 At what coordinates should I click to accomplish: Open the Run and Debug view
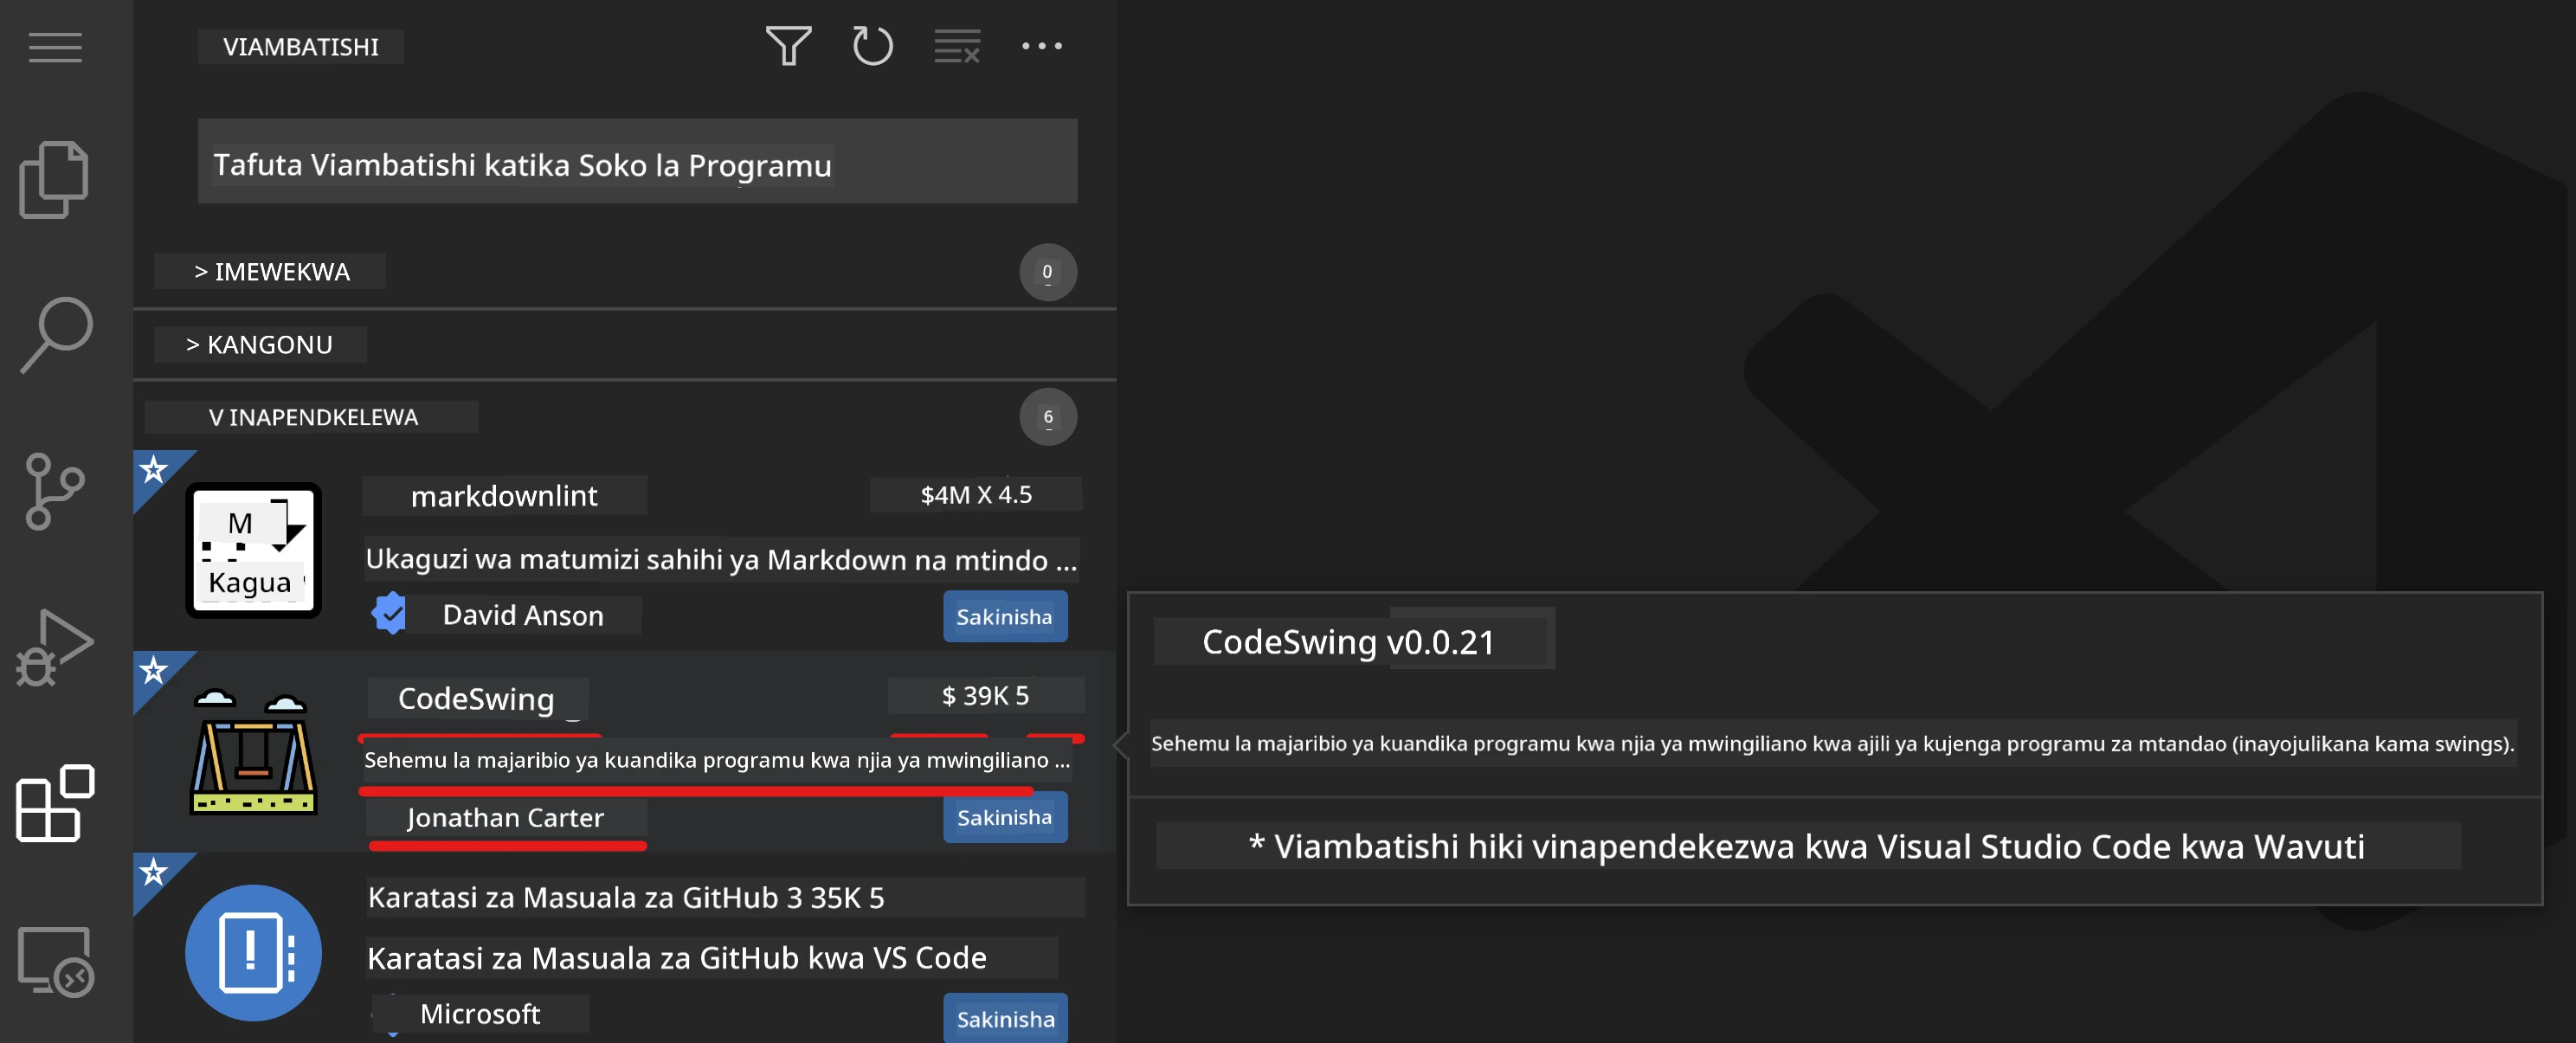54,647
